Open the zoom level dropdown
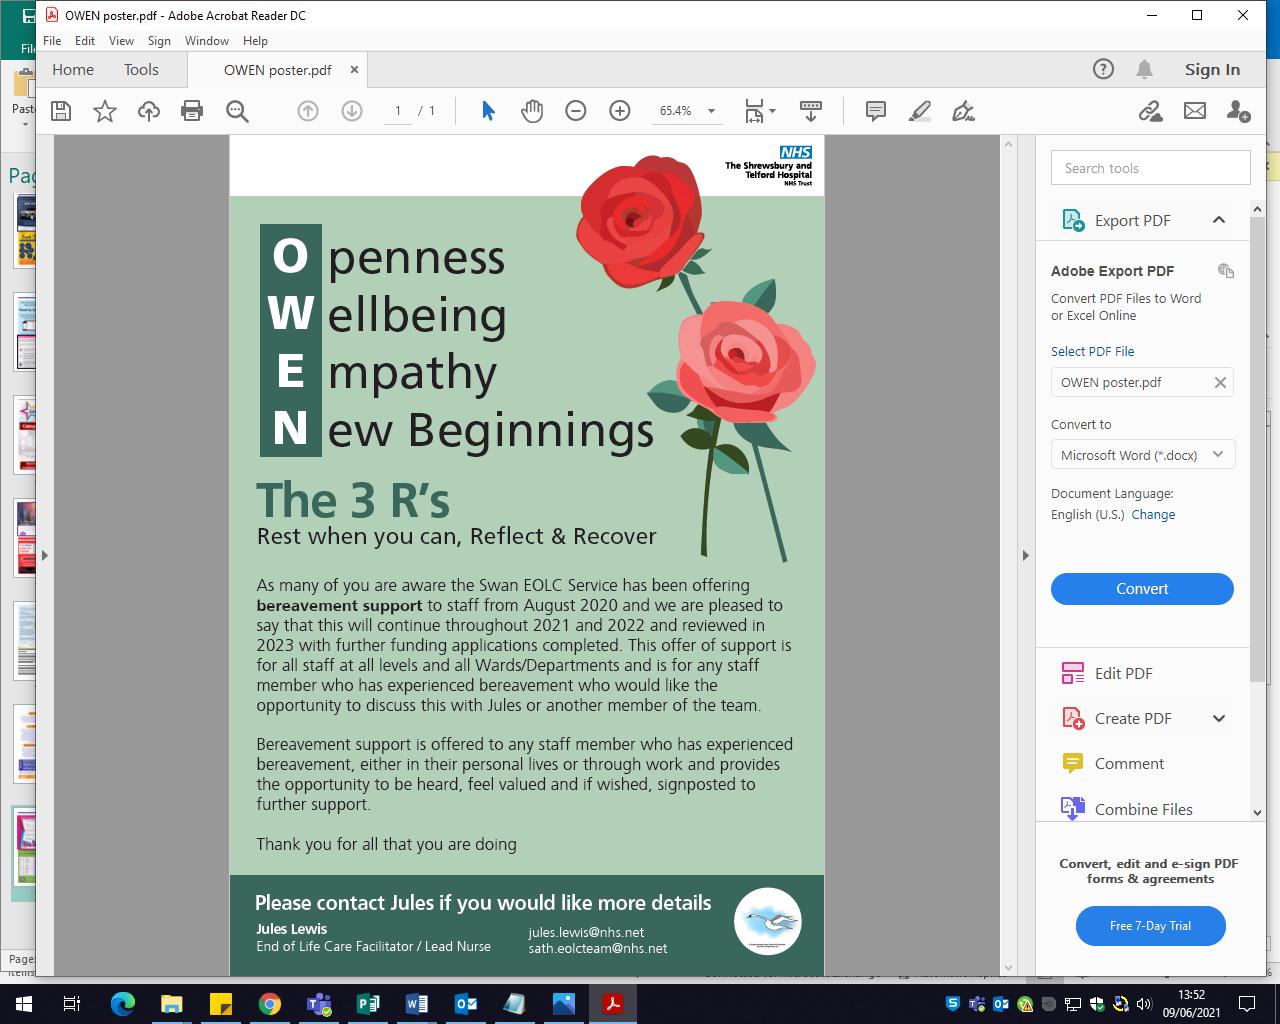The width and height of the screenshot is (1280, 1024). pyautogui.click(x=711, y=111)
